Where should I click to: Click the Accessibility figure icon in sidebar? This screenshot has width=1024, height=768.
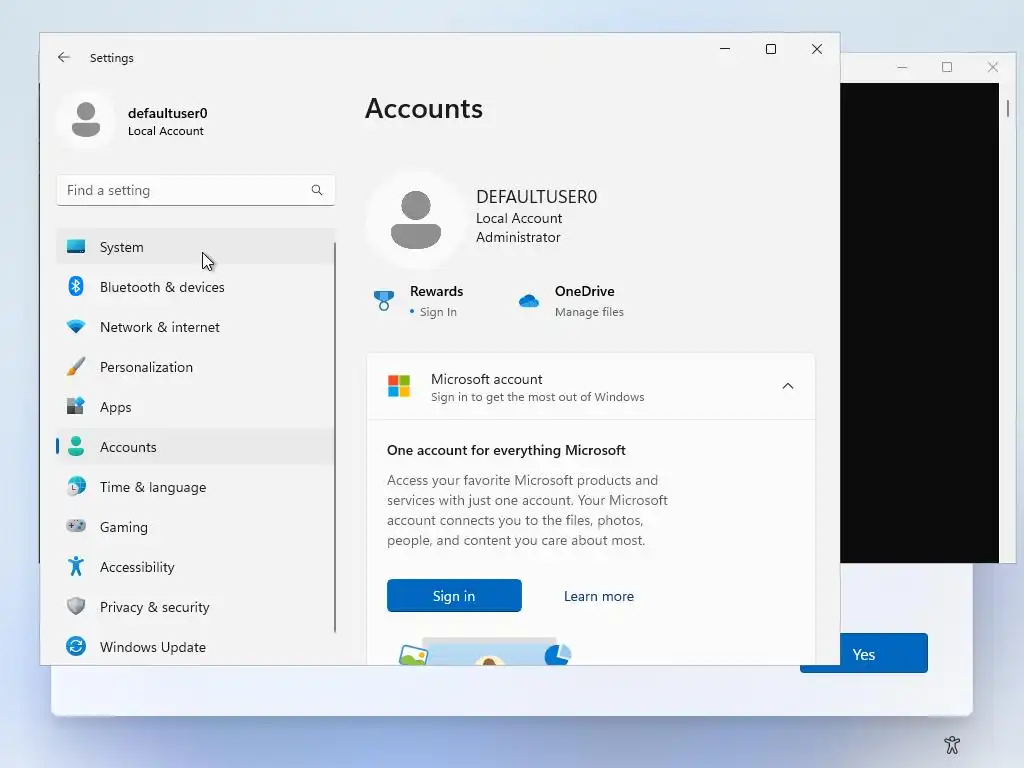[76, 566]
